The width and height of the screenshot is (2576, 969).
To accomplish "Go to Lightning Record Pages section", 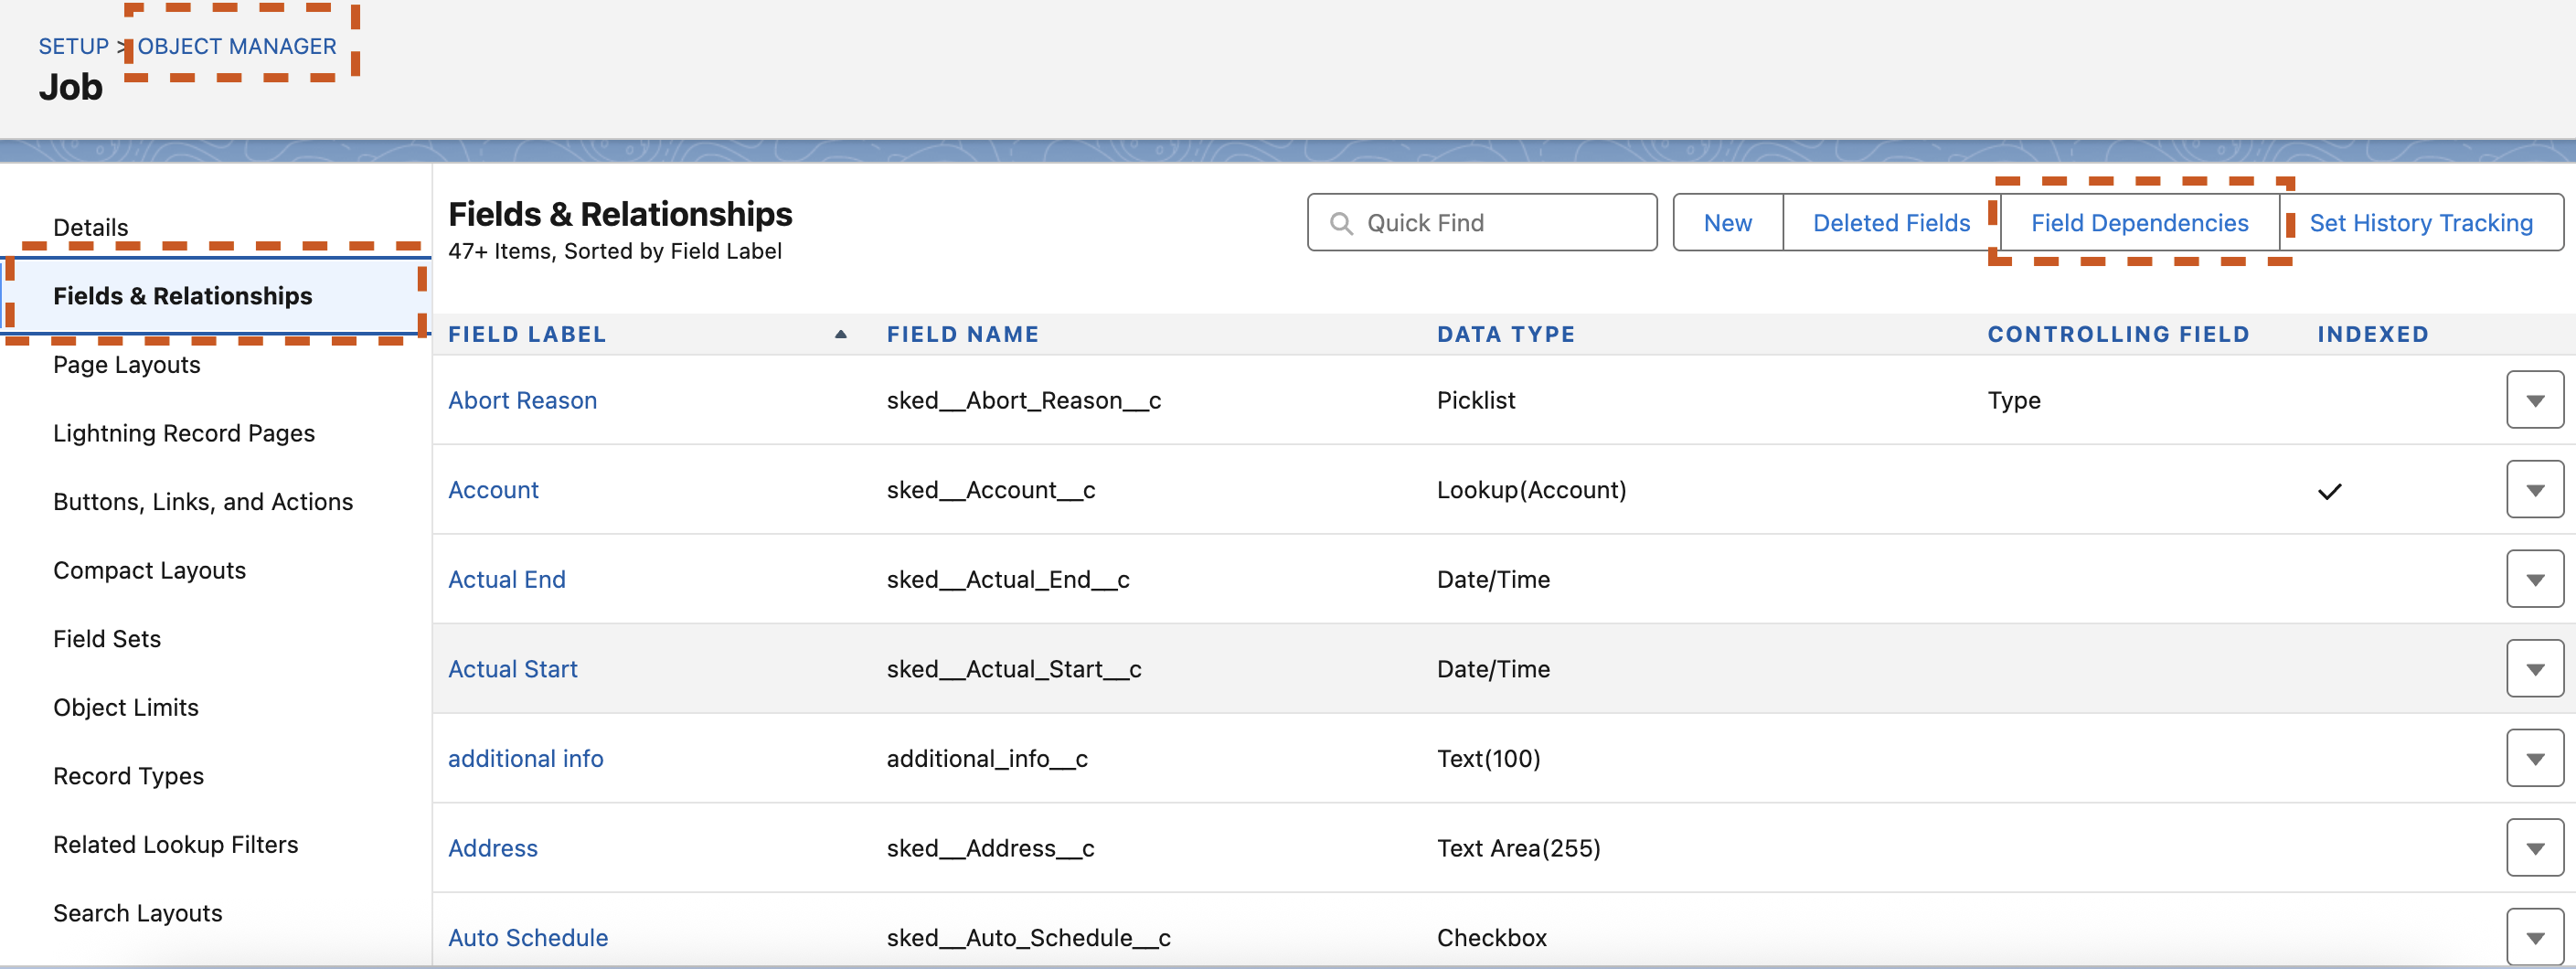I will point(184,433).
